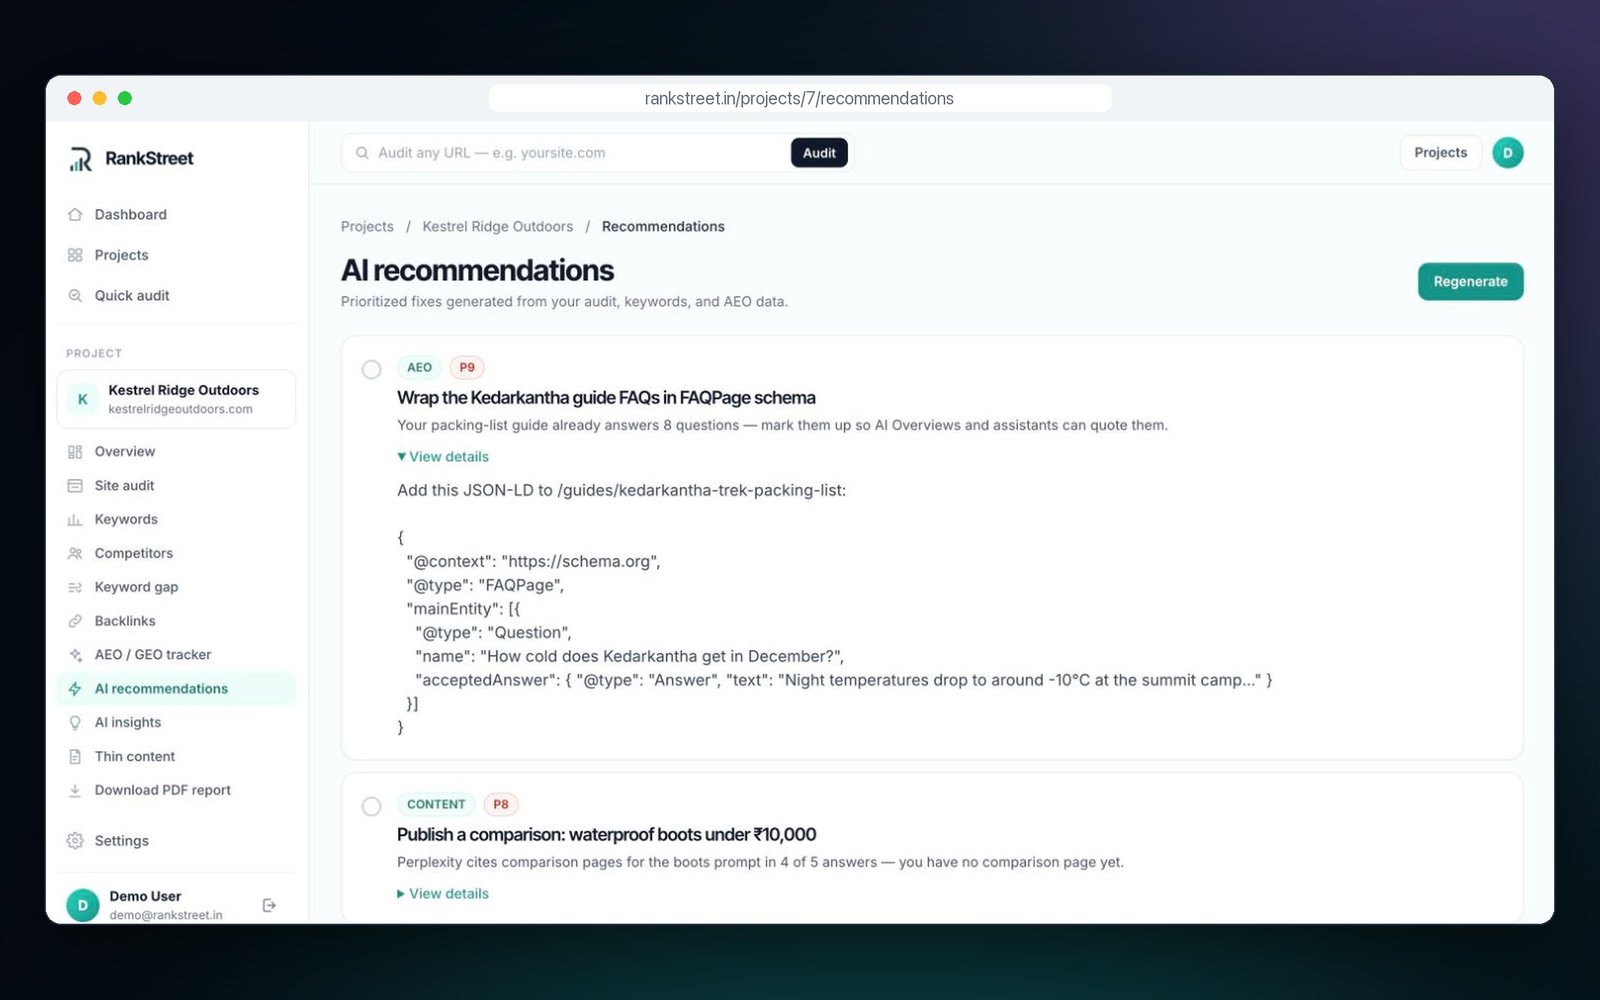This screenshot has width=1600, height=1000.
Task: Click the Download PDF report icon
Action: point(75,790)
